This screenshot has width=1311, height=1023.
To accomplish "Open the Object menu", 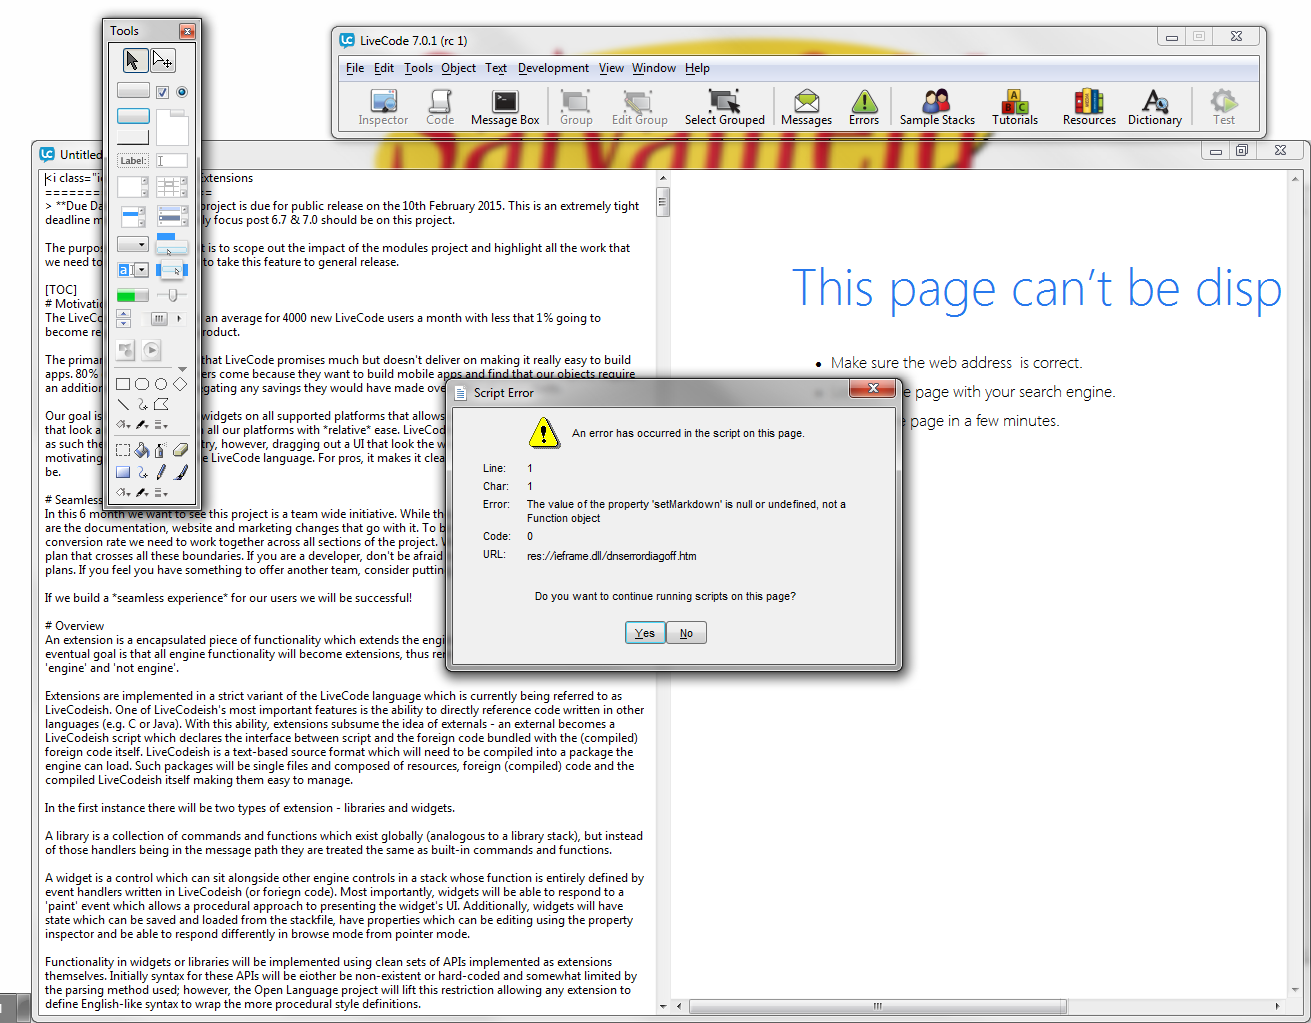I will click(x=458, y=68).
